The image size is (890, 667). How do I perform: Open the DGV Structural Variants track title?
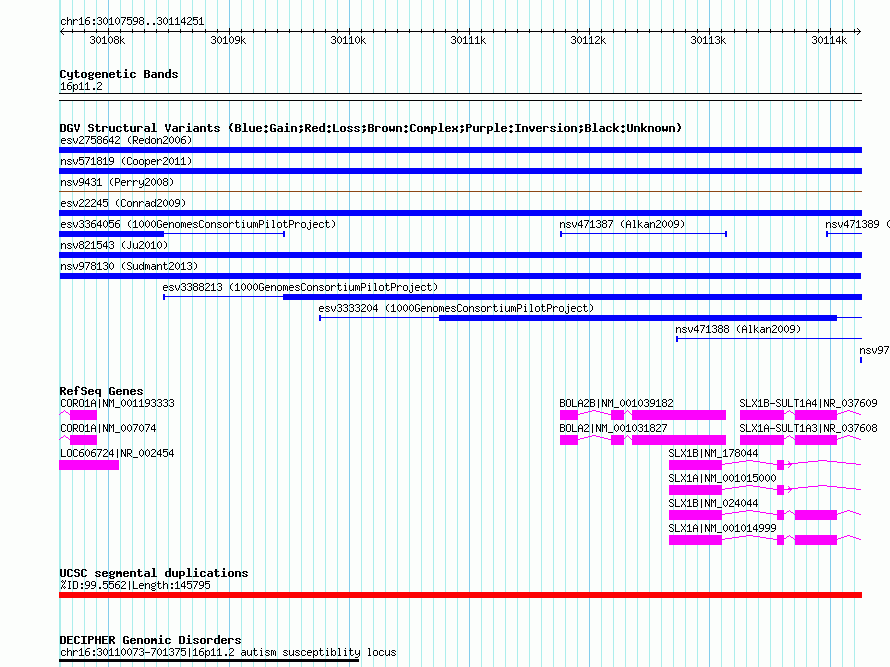370,128
